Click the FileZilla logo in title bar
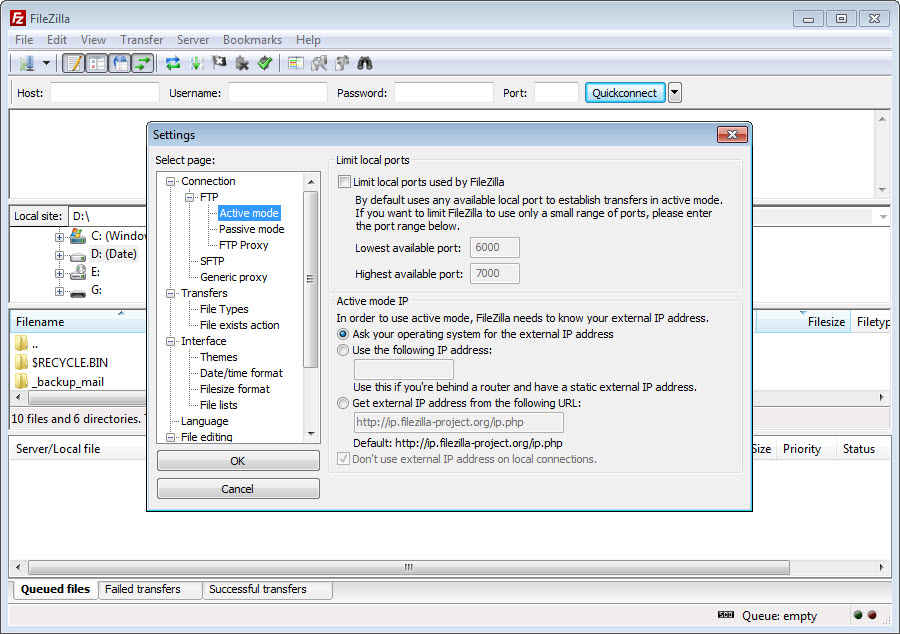The image size is (900, 634). pos(18,18)
